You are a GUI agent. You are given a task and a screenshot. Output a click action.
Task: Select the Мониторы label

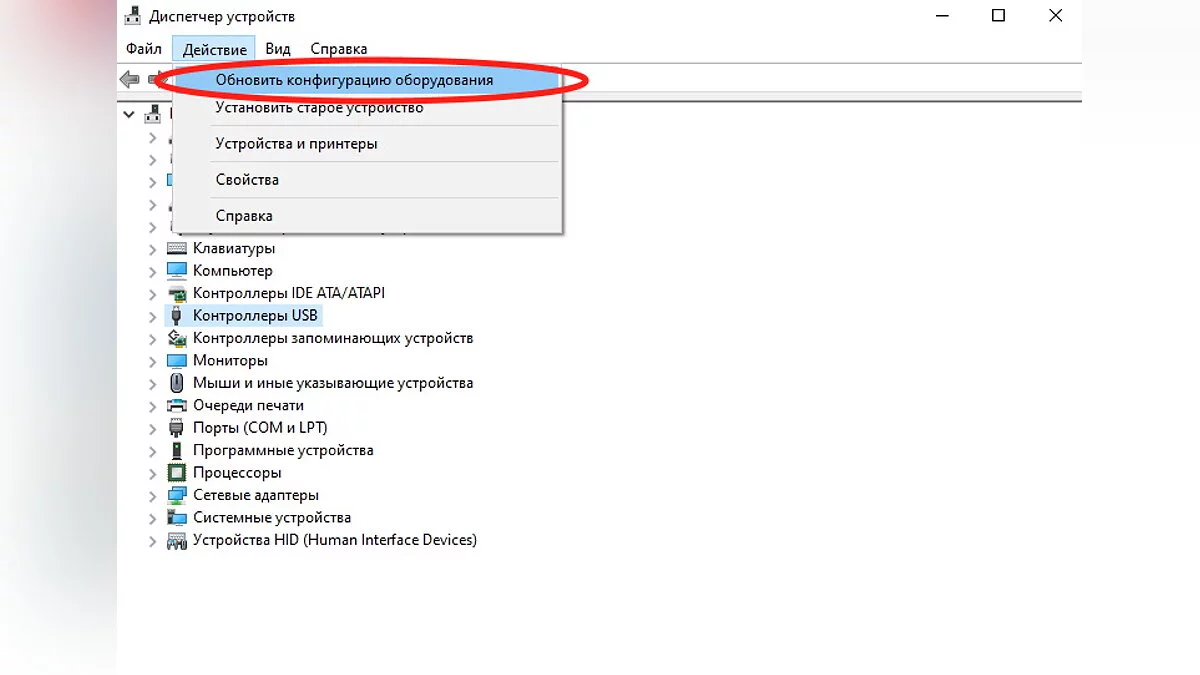[230, 360]
